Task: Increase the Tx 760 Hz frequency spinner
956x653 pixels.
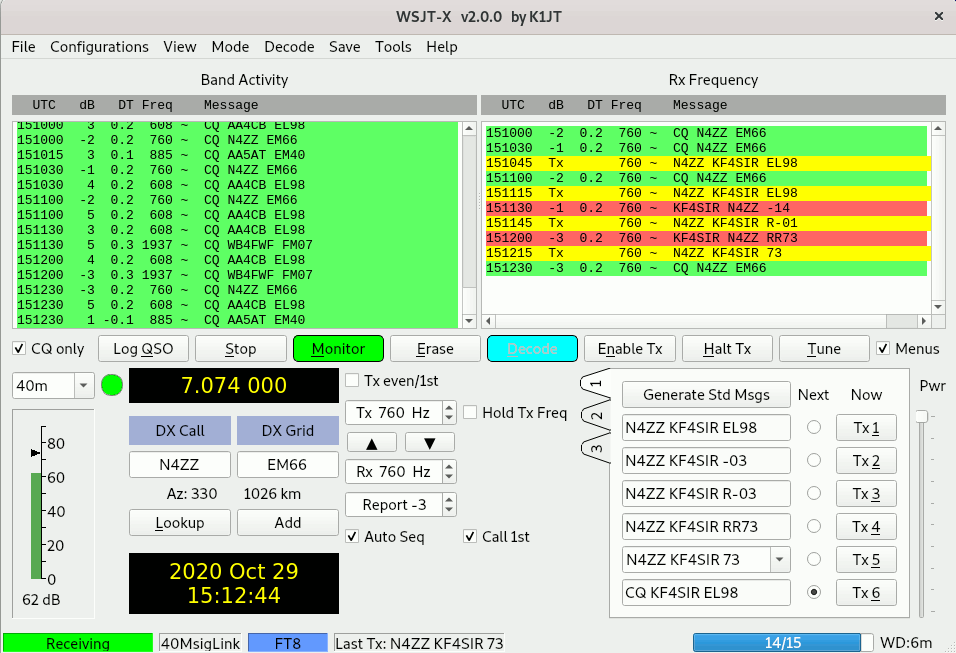Action: [449, 407]
